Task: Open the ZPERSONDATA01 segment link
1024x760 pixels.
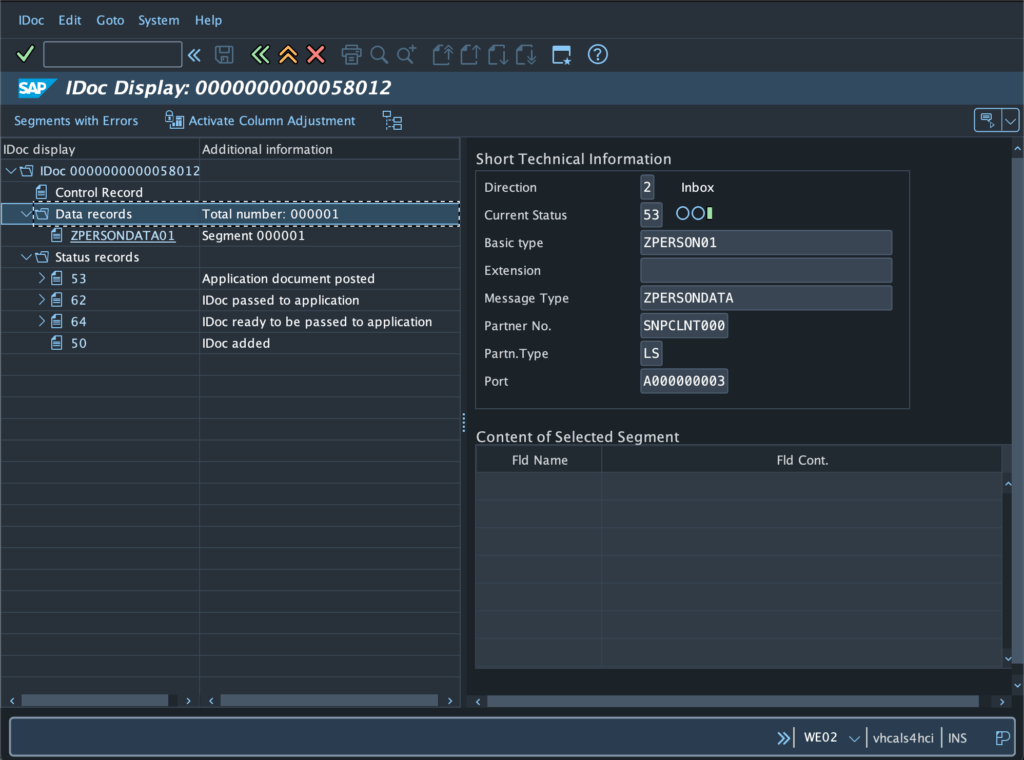Action: click(122, 236)
